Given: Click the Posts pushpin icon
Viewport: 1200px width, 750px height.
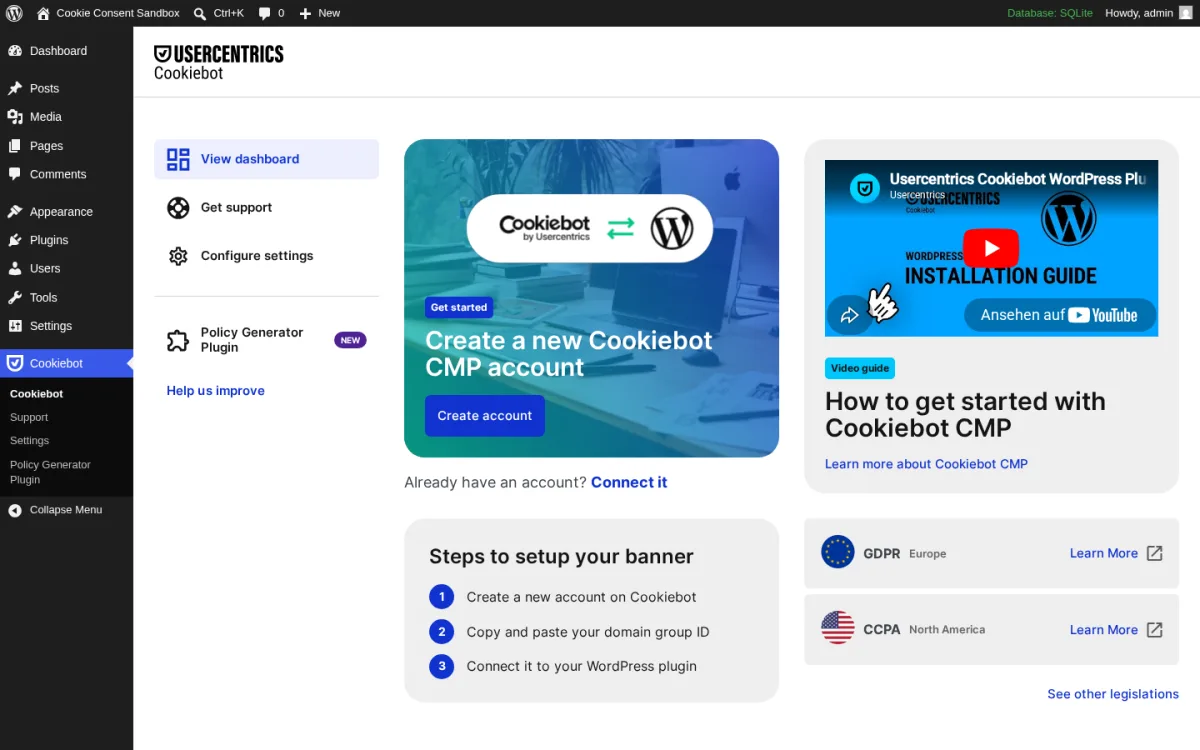Looking at the screenshot, I should [x=15, y=88].
